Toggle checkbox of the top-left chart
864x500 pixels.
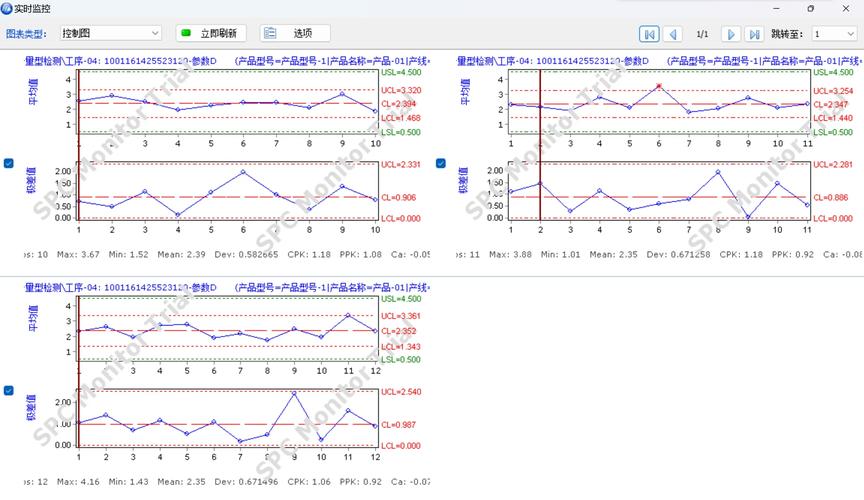[x=8, y=163]
